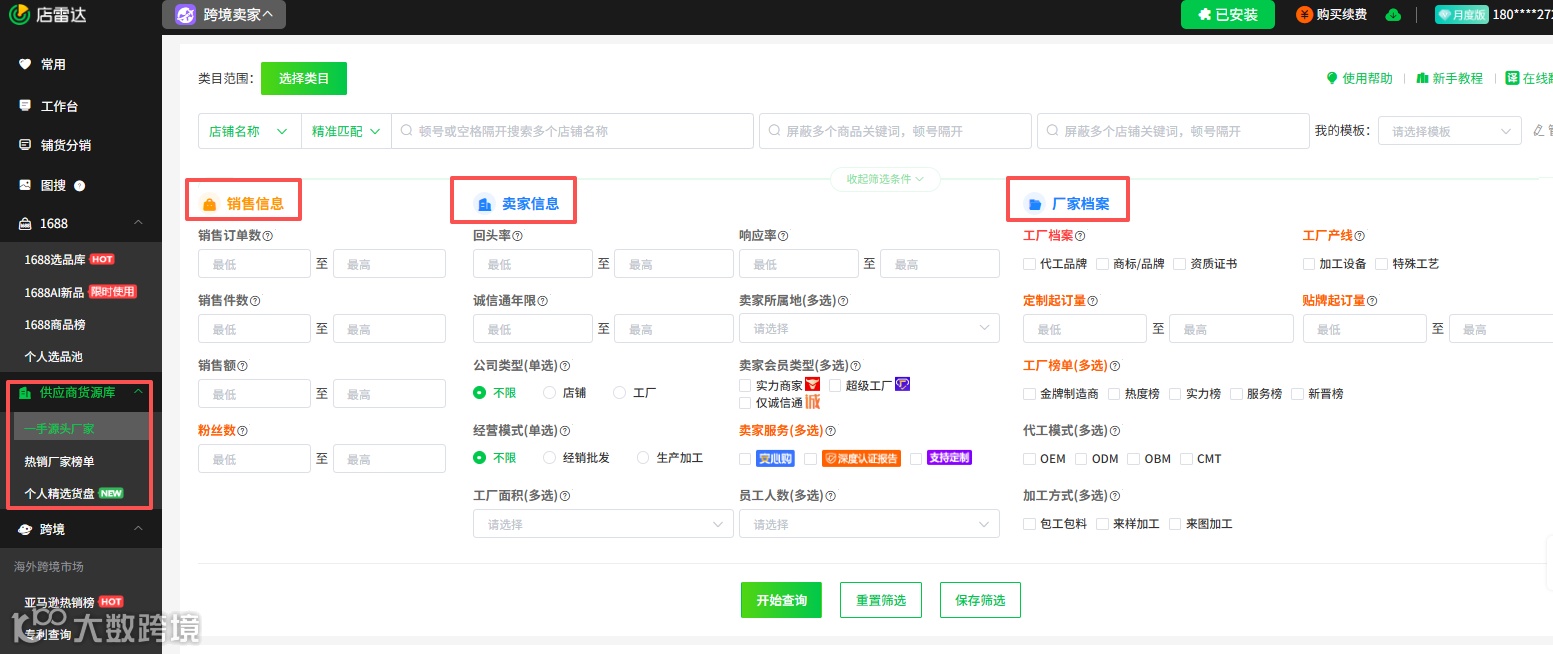Click the green 已安装 button
Viewport: 1553px width, 654px height.
click(x=1228, y=14)
